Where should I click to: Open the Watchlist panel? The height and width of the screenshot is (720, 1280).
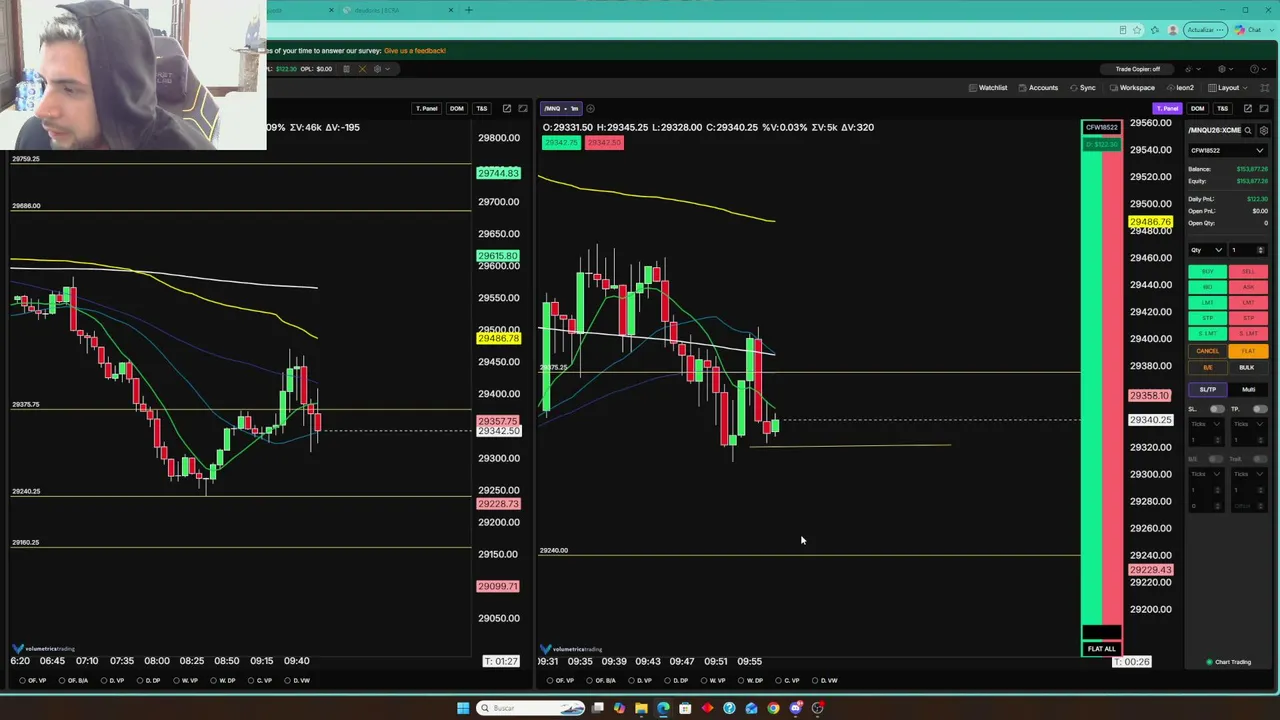click(x=988, y=88)
